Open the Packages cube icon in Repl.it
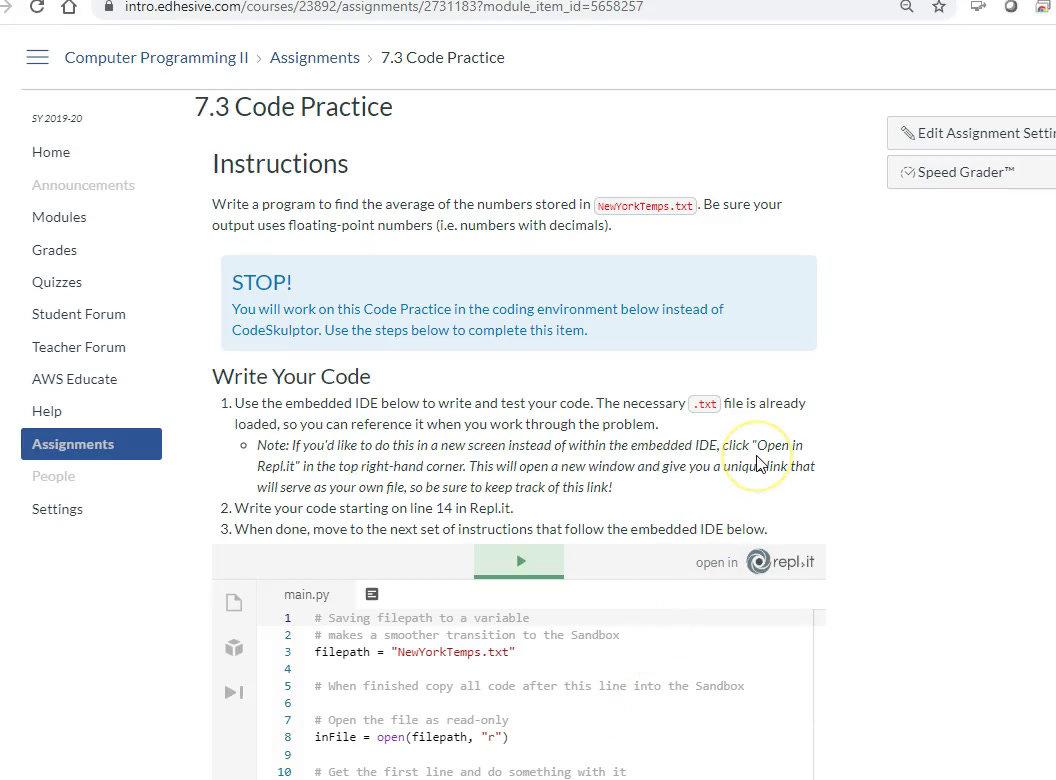This screenshot has width=1056, height=780. click(x=234, y=647)
